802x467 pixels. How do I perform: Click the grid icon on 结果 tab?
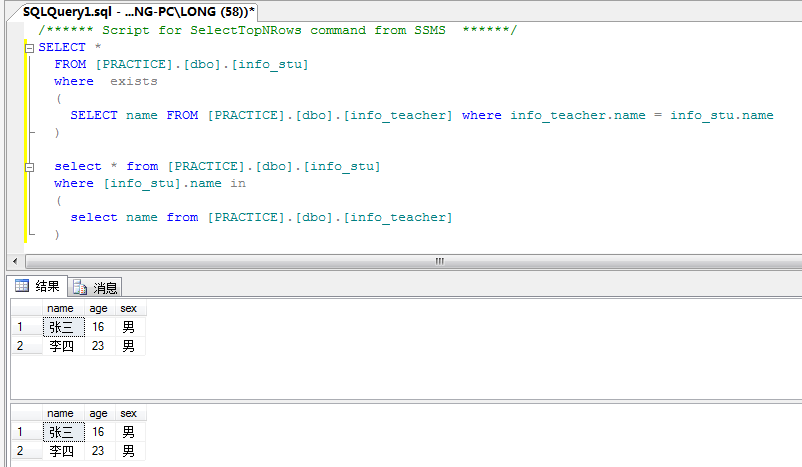(x=22, y=285)
